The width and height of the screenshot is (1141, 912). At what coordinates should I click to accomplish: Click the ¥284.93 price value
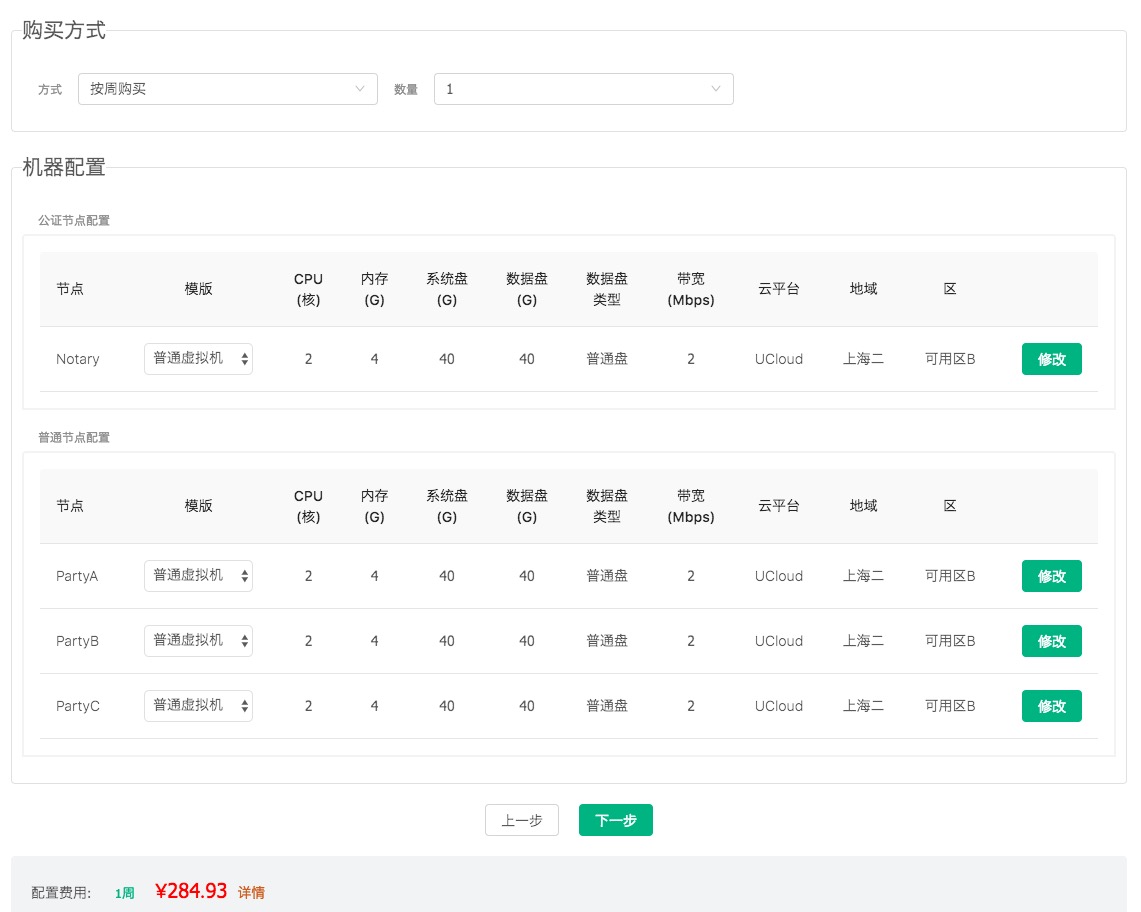[x=191, y=891]
